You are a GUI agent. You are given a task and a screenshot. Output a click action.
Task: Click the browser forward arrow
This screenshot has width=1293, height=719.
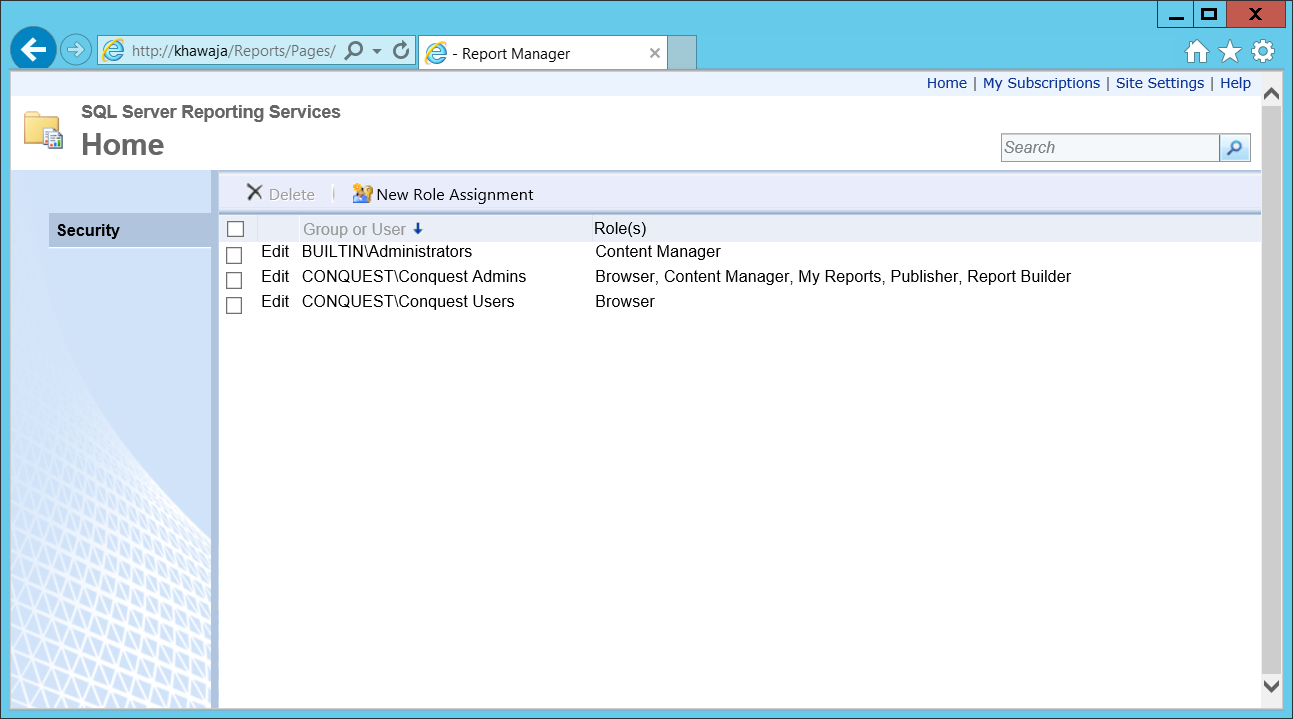coord(76,50)
